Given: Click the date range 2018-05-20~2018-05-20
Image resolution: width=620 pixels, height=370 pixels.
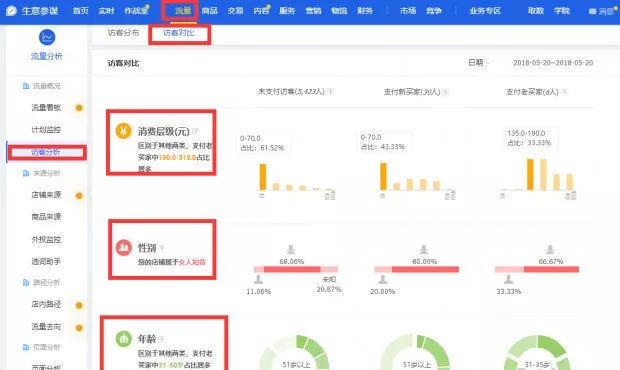Looking at the screenshot, I should [x=553, y=63].
